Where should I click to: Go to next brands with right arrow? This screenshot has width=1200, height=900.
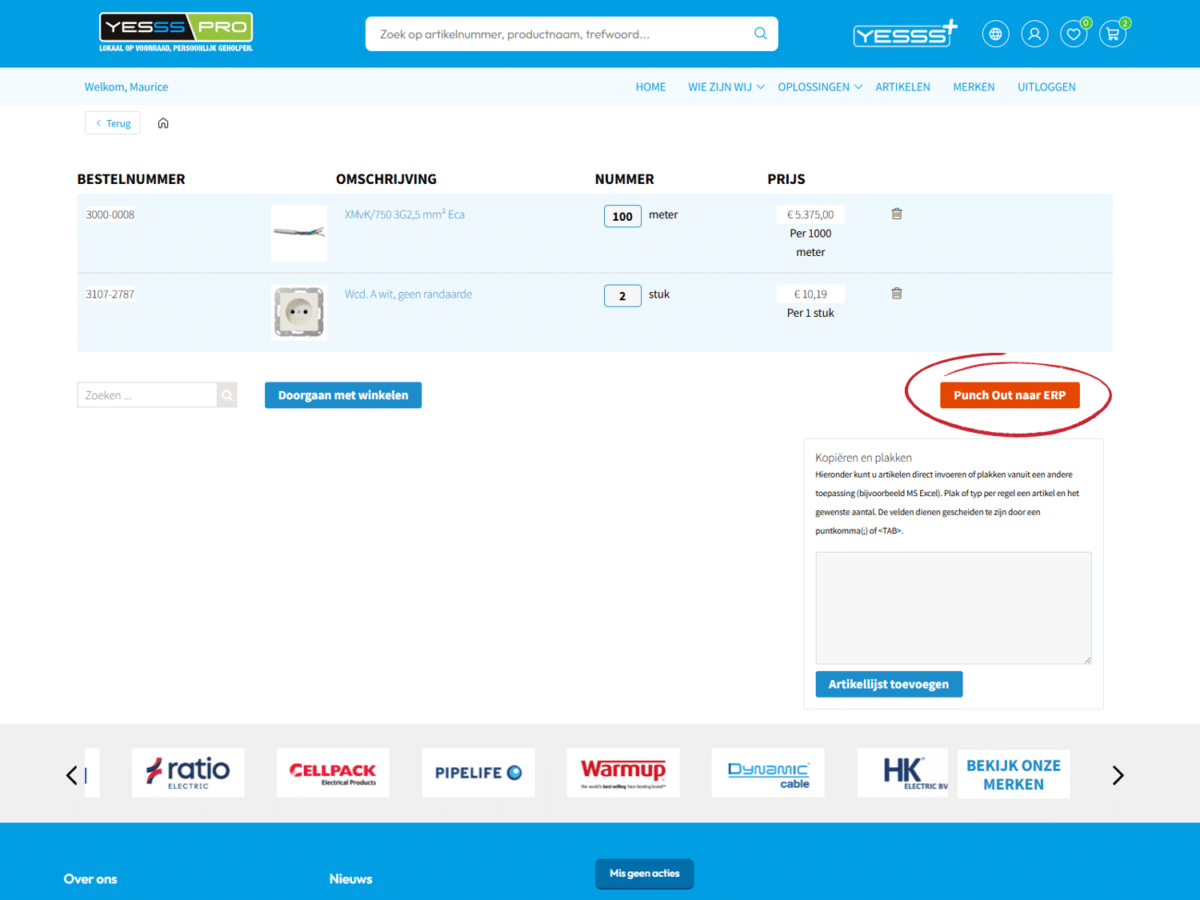1118,775
